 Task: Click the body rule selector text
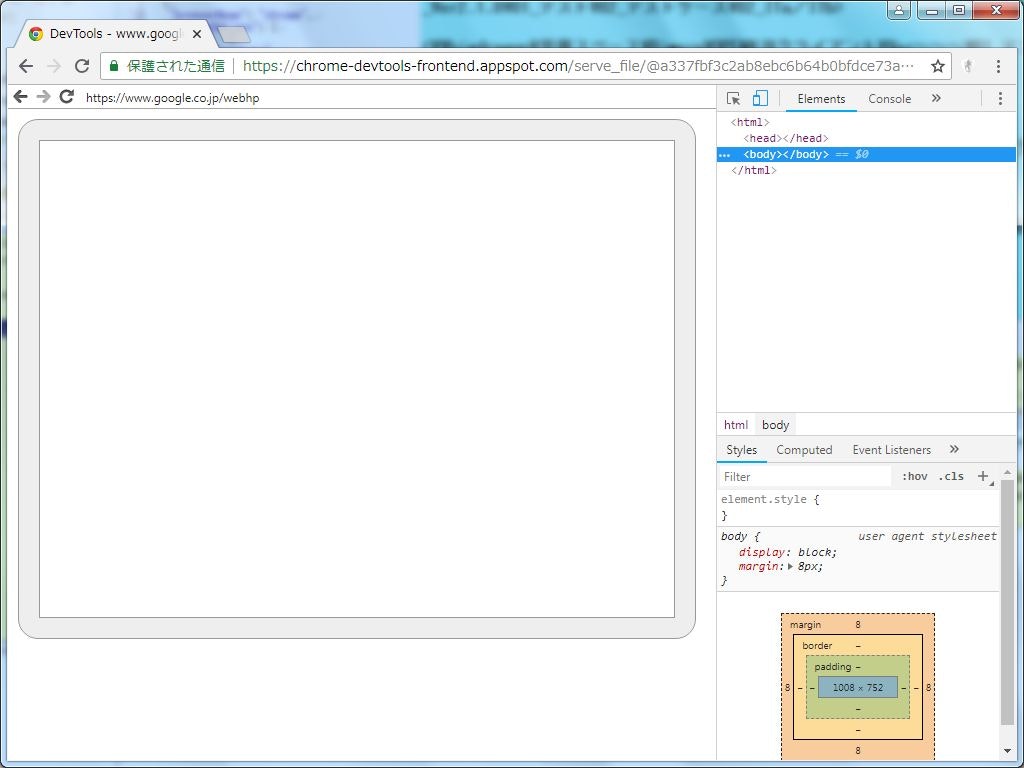pyautogui.click(x=733, y=536)
